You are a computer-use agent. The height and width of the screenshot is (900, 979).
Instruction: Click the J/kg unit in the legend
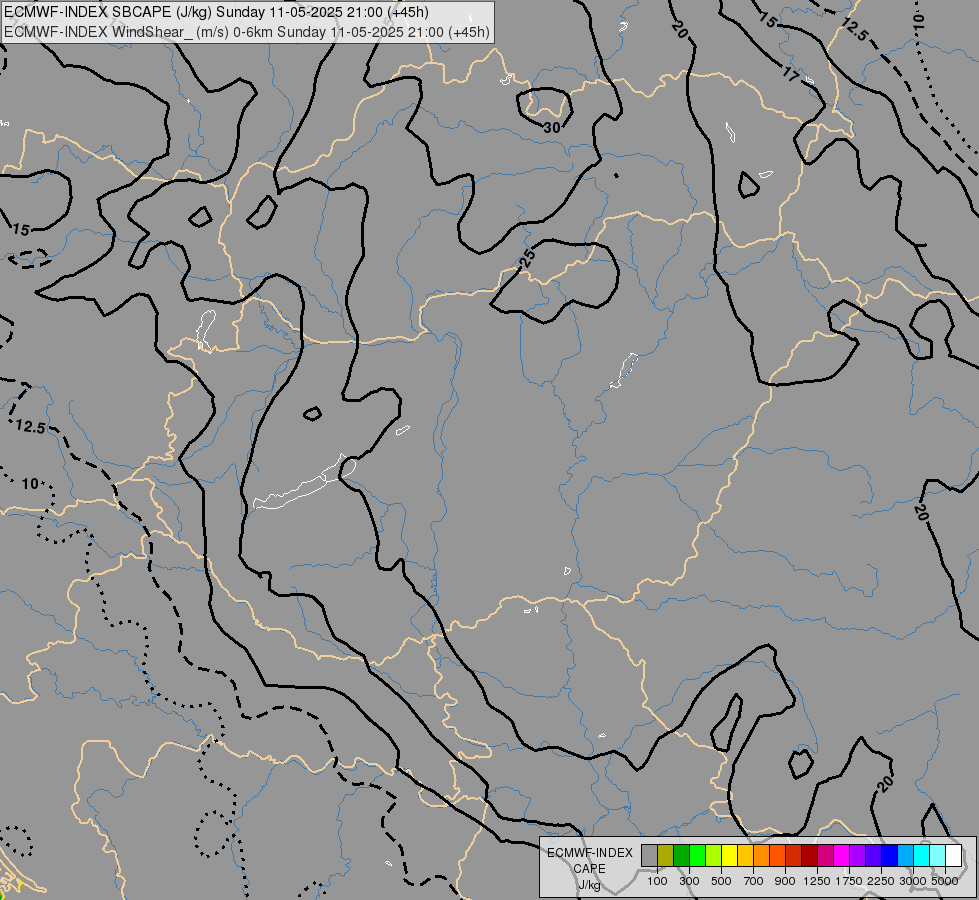589,885
